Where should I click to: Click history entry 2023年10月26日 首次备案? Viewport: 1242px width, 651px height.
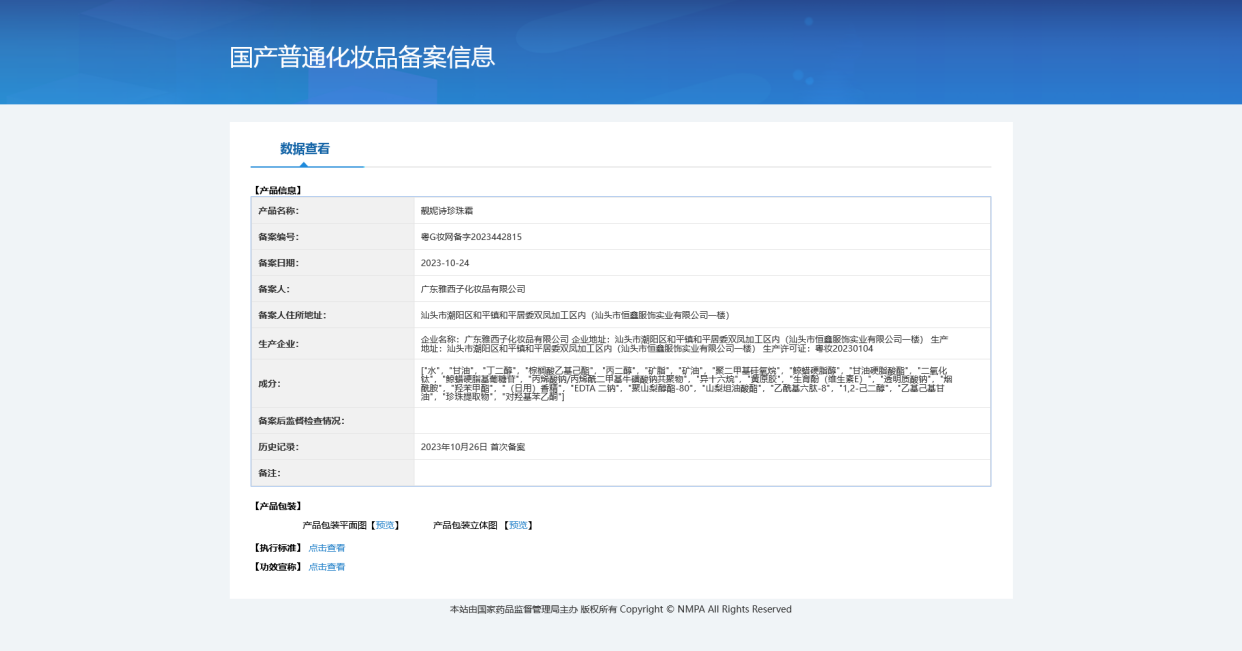[473, 447]
